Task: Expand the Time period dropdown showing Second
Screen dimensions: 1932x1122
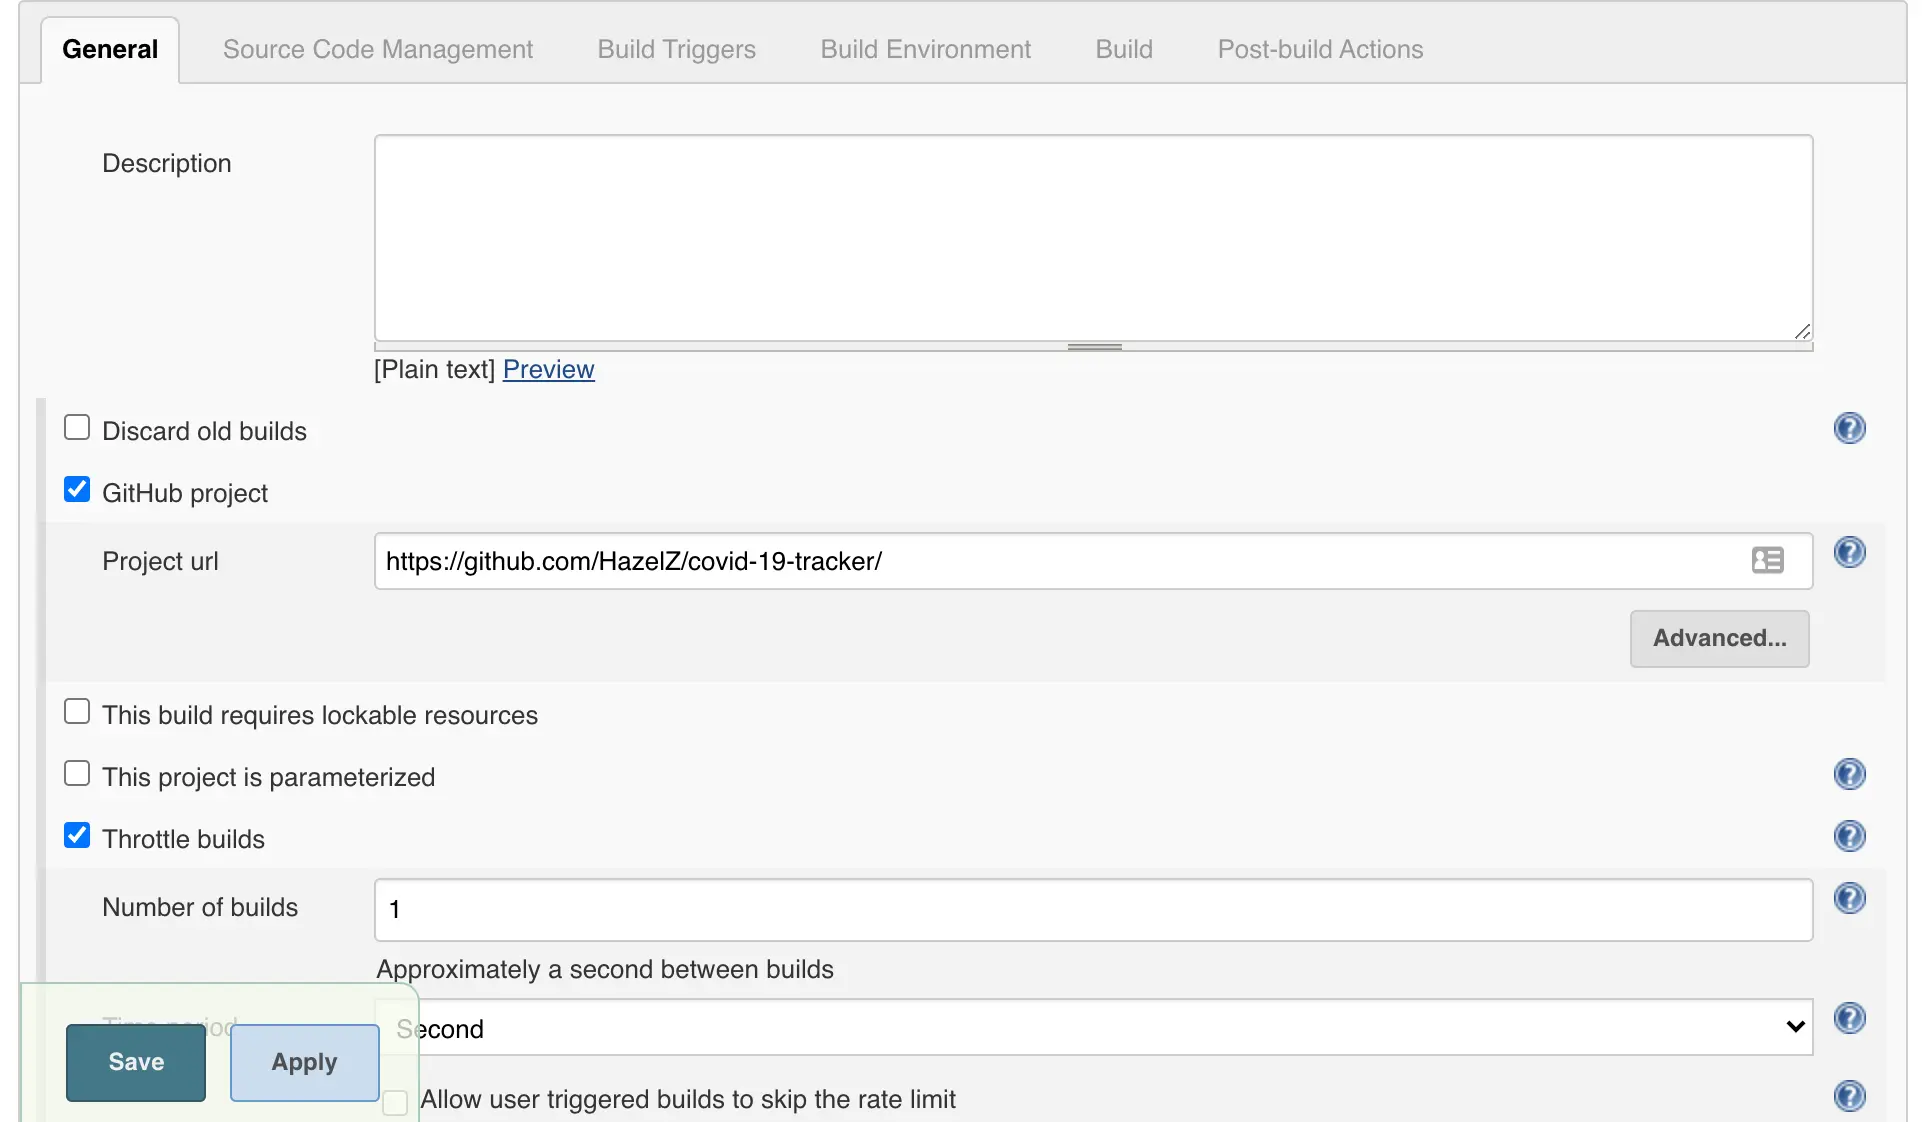Action: (x=1100, y=1028)
